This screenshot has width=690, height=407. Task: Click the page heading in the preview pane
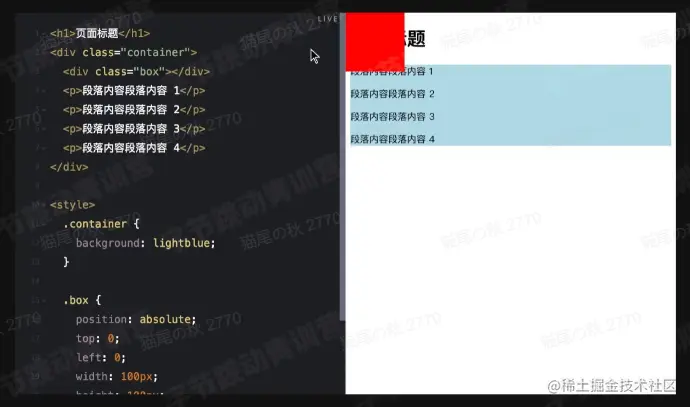(x=415, y=39)
